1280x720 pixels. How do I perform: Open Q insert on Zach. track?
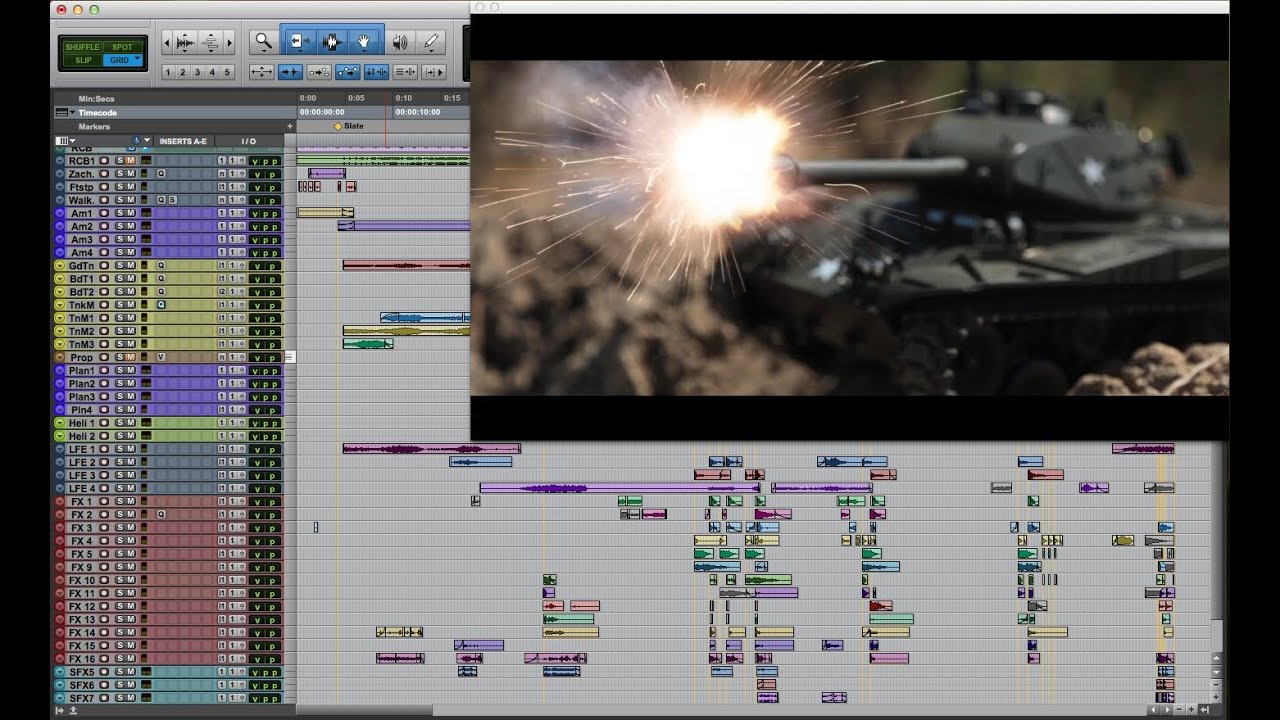(x=161, y=174)
